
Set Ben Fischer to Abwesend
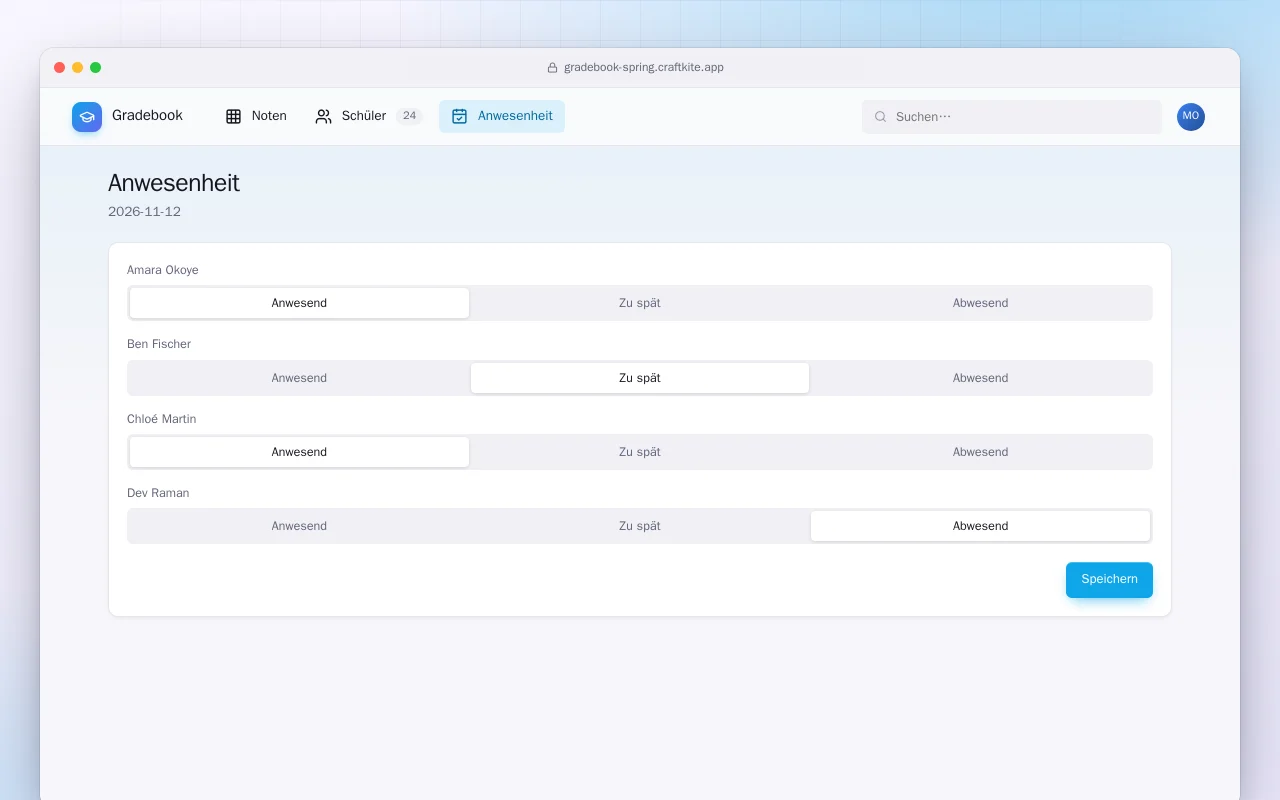(x=980, y=378)
